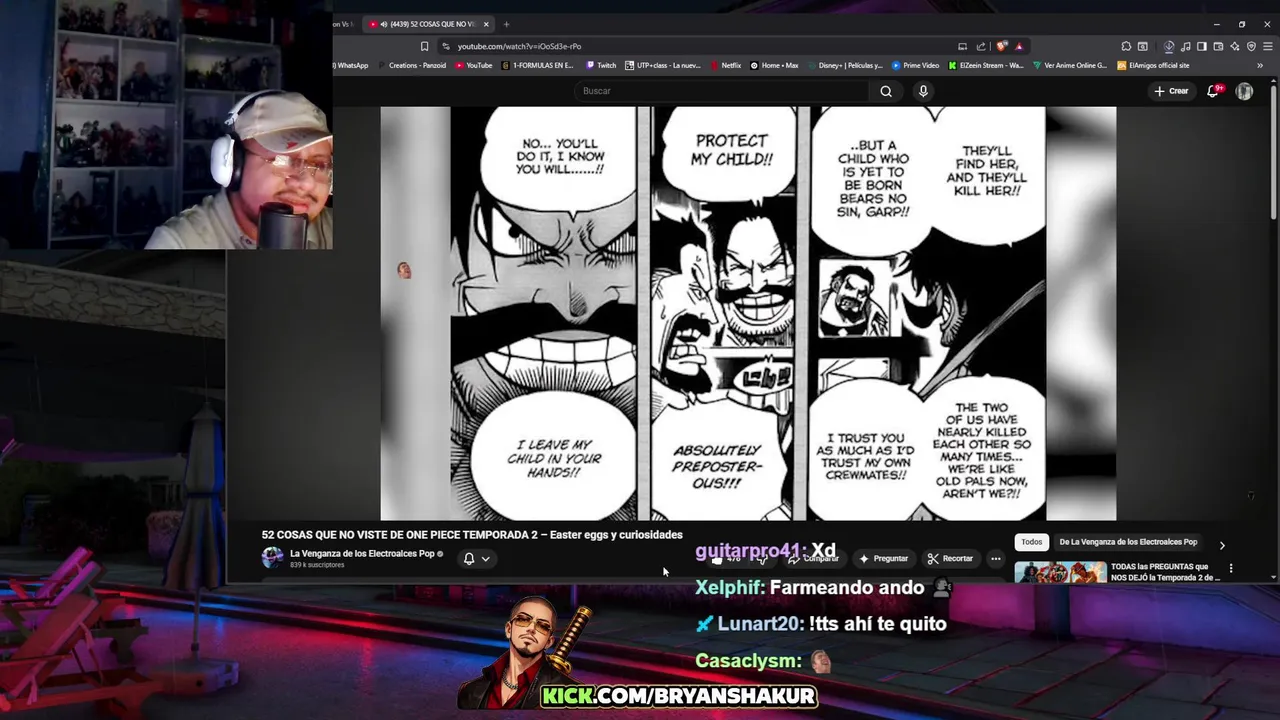1280x720 pixels.
Task: Open the Home • Max bookmark
Action: click(x=775, y=65)
